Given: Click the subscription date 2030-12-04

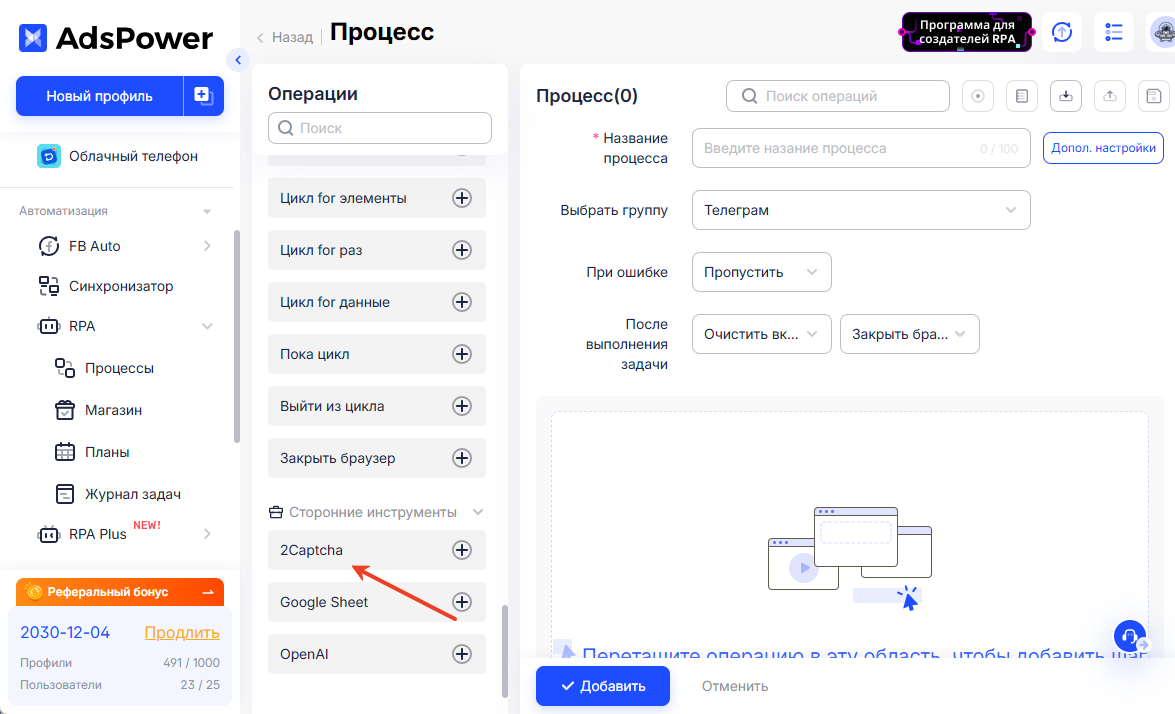Looking at the screenshot, I should 65,632.
